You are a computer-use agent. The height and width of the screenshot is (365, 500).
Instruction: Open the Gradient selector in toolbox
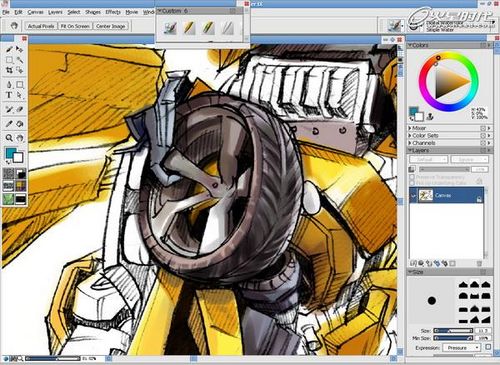coord(21,174)
